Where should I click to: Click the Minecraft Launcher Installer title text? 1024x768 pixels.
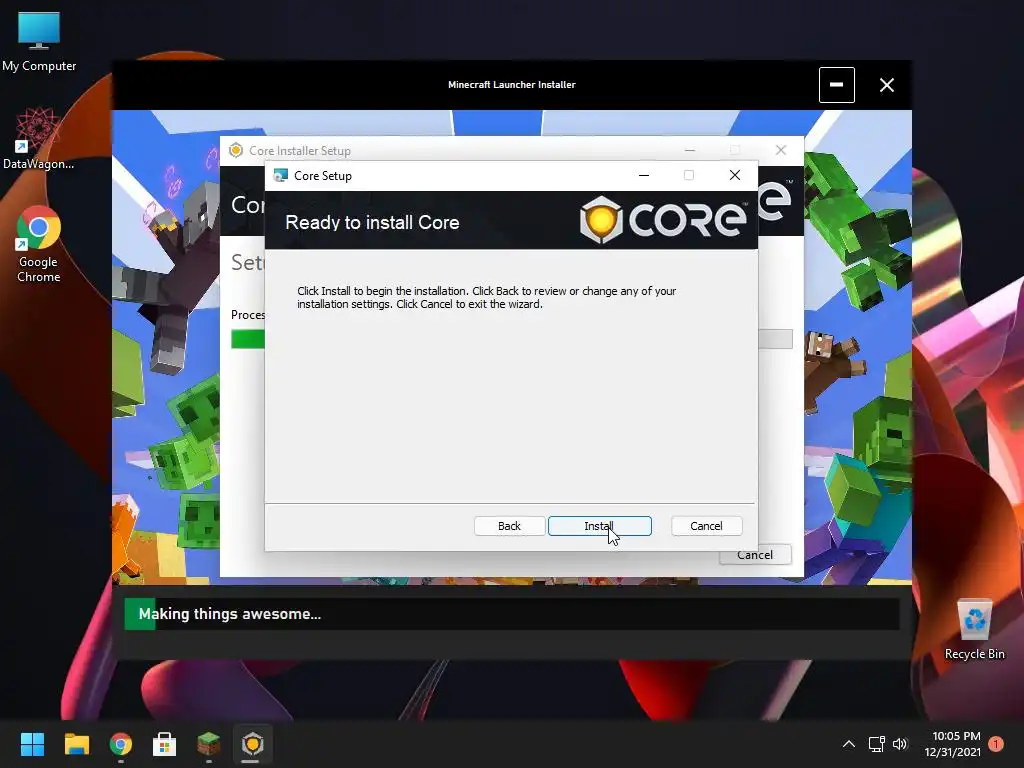tap(512, 85)
